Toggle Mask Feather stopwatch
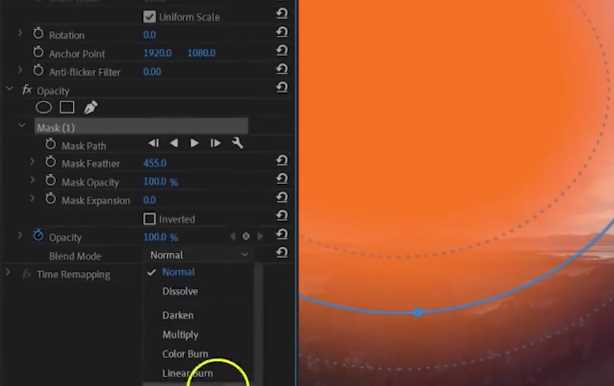 tap(51, 162)
